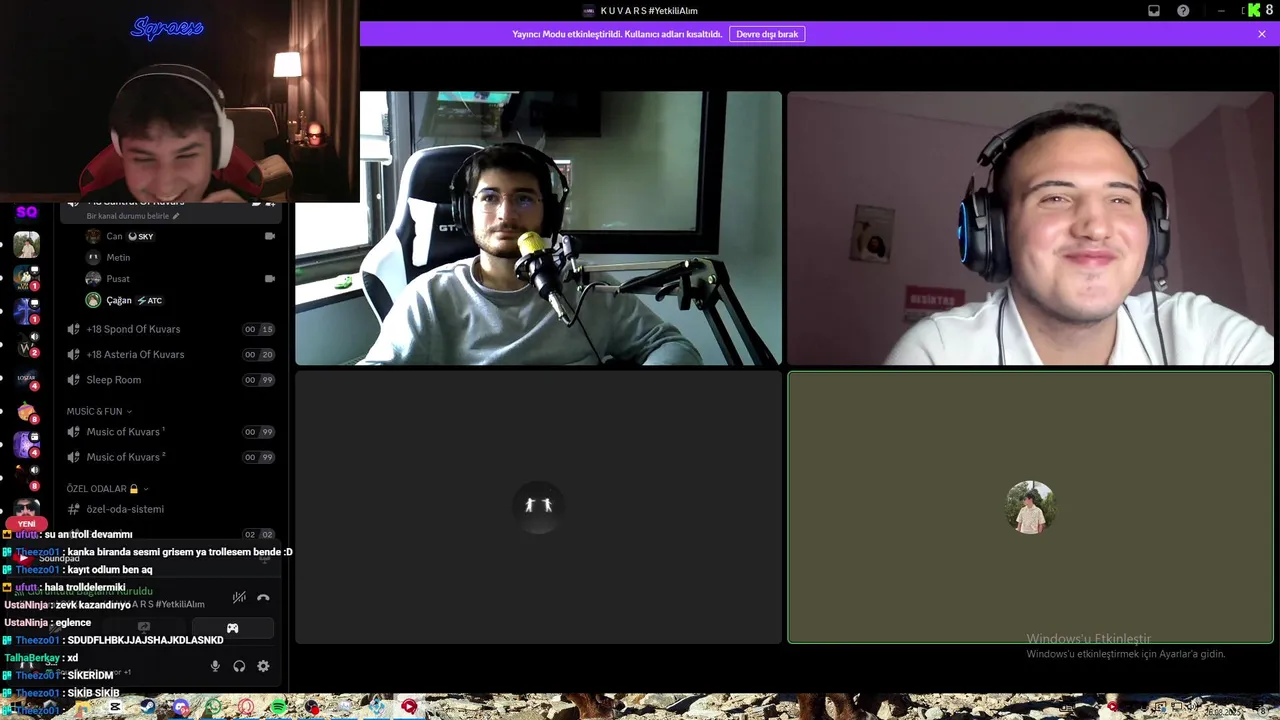Select the webcam tile of smiling man in headset
The width and height of the screenshot is (1280, 720).
tap(1030, 228)
